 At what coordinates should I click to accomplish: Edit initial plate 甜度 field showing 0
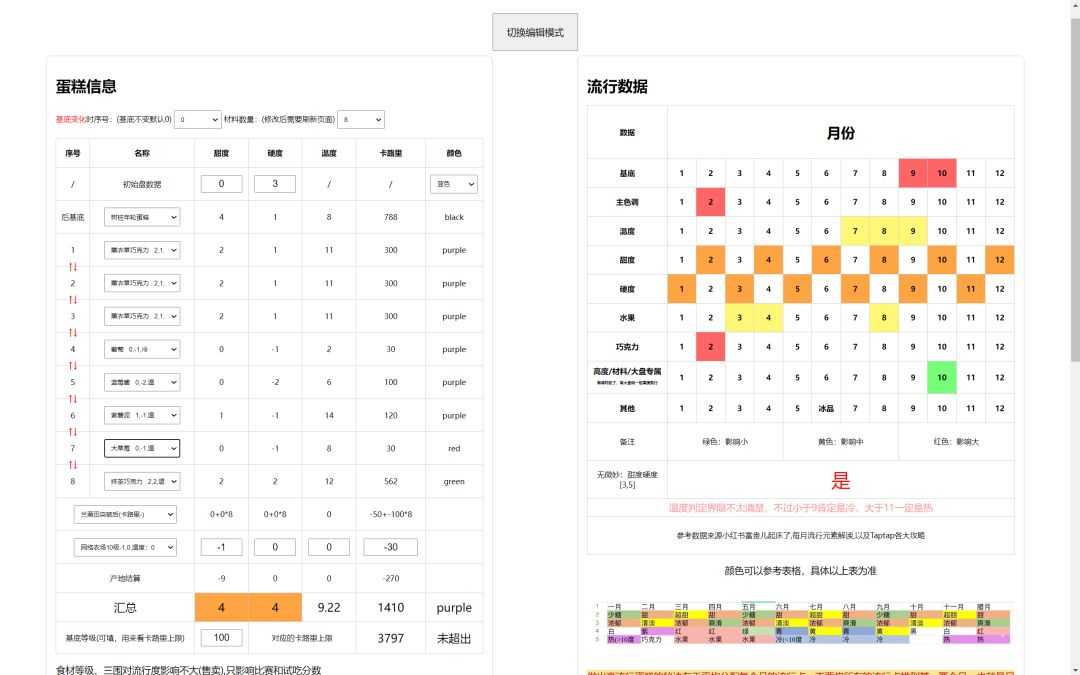click(x=221, y=184)
